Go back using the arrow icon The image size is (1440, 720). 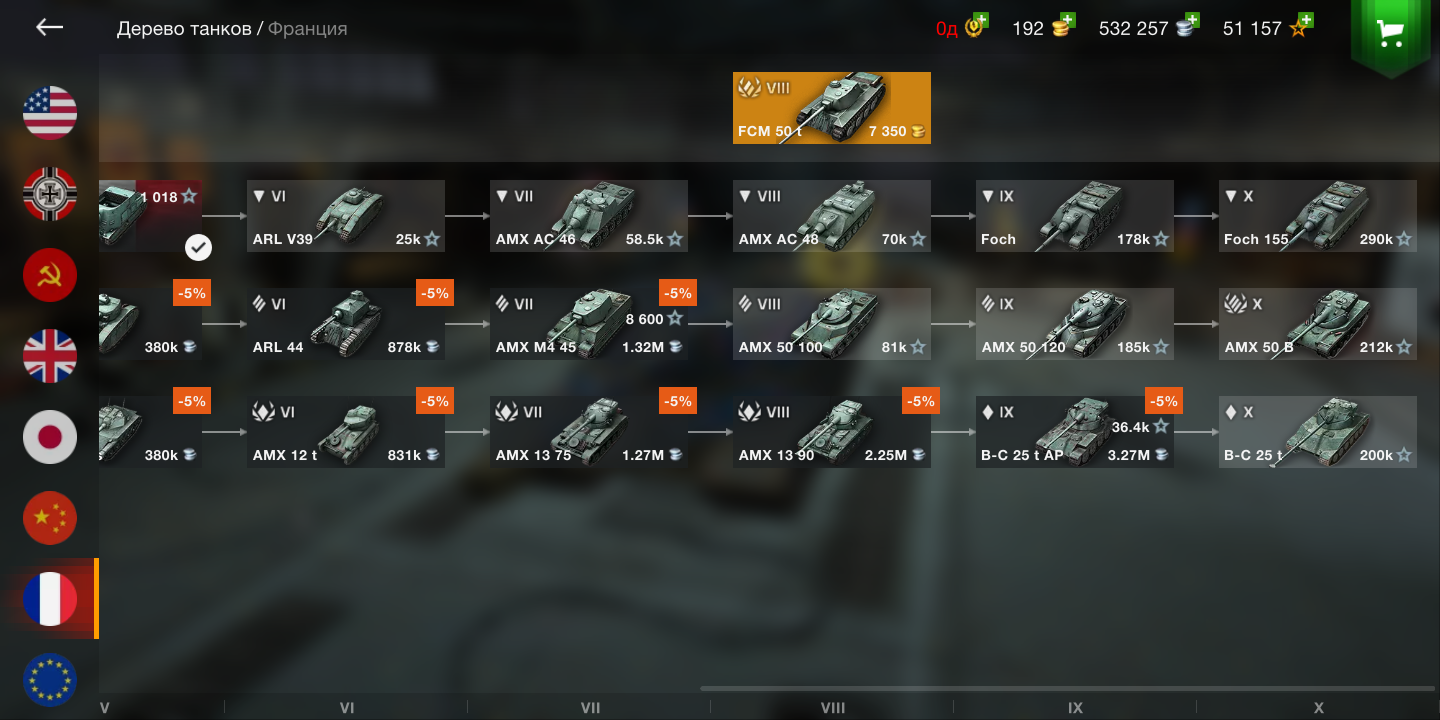(49, 28)
